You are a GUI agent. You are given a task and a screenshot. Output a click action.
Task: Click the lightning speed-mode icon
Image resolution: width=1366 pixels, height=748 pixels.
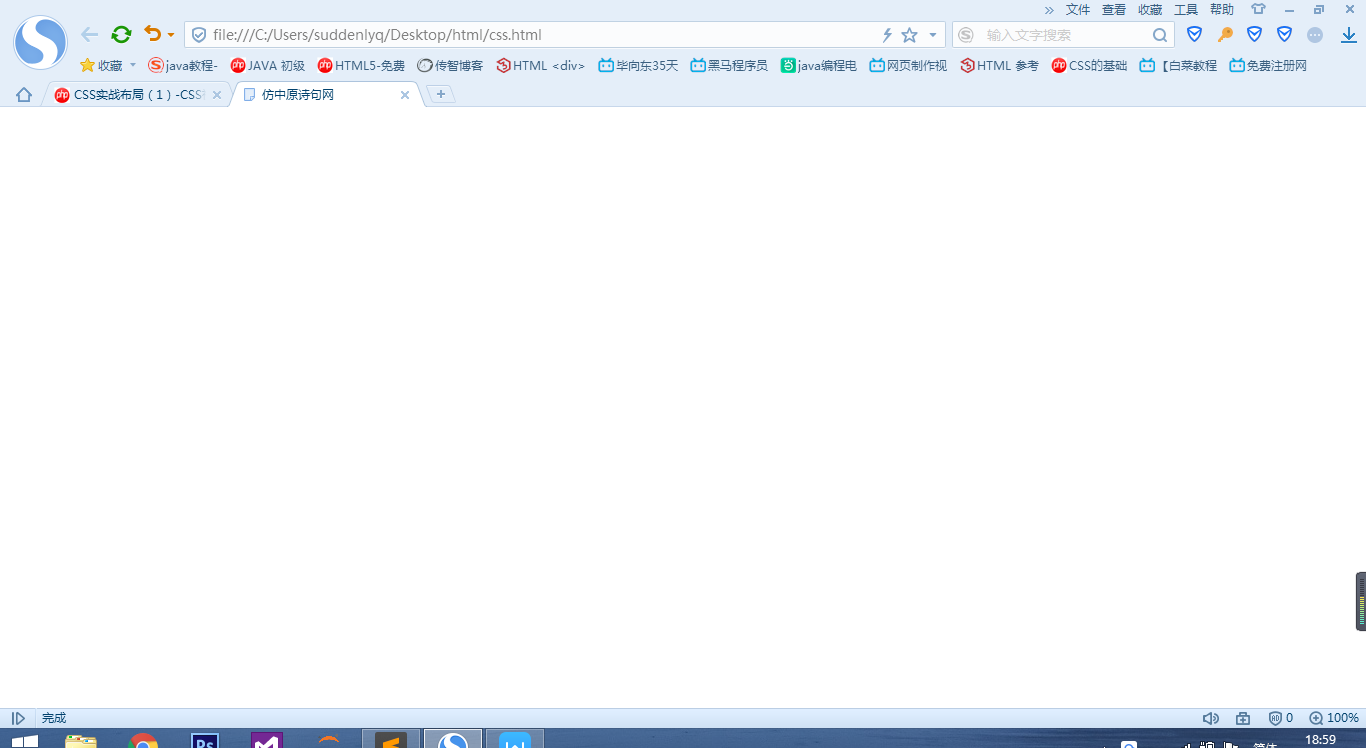tap(886, 35)
